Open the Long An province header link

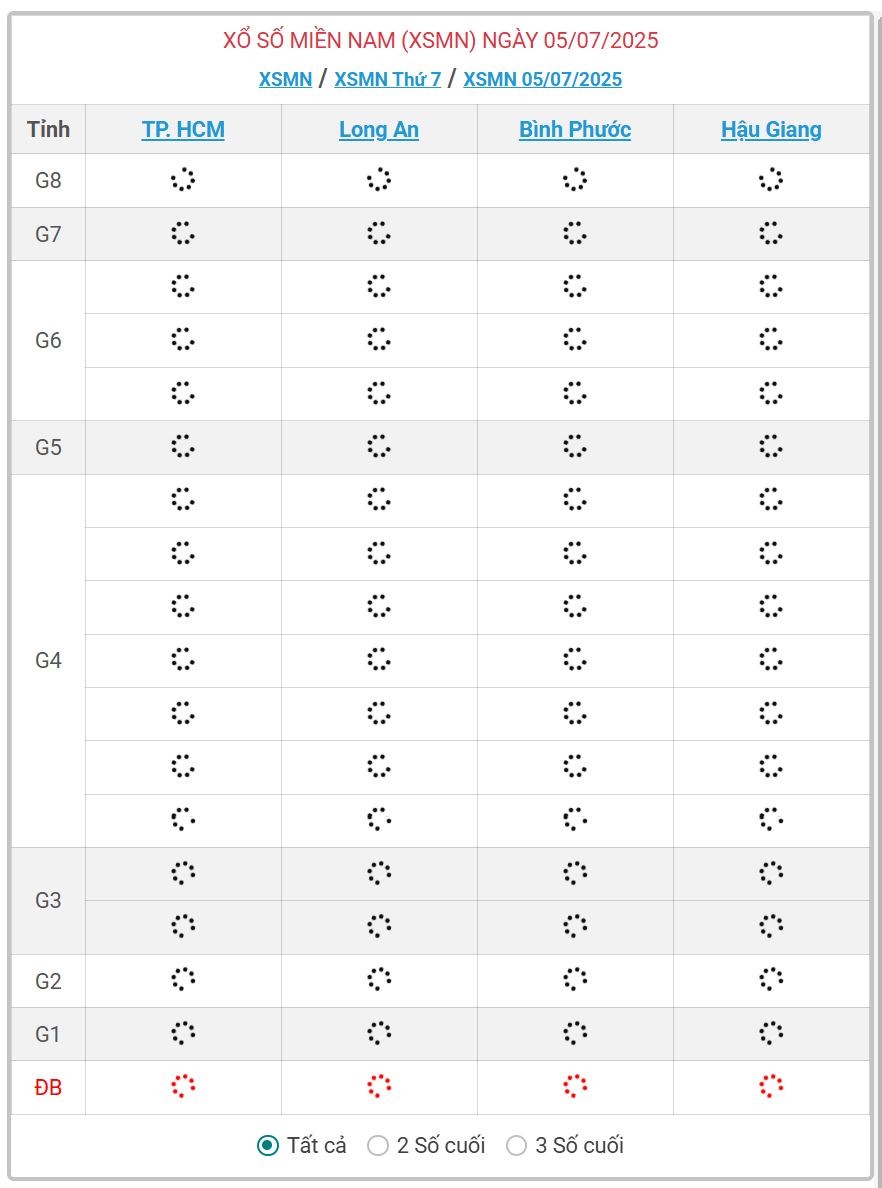(x=379, y=130)
